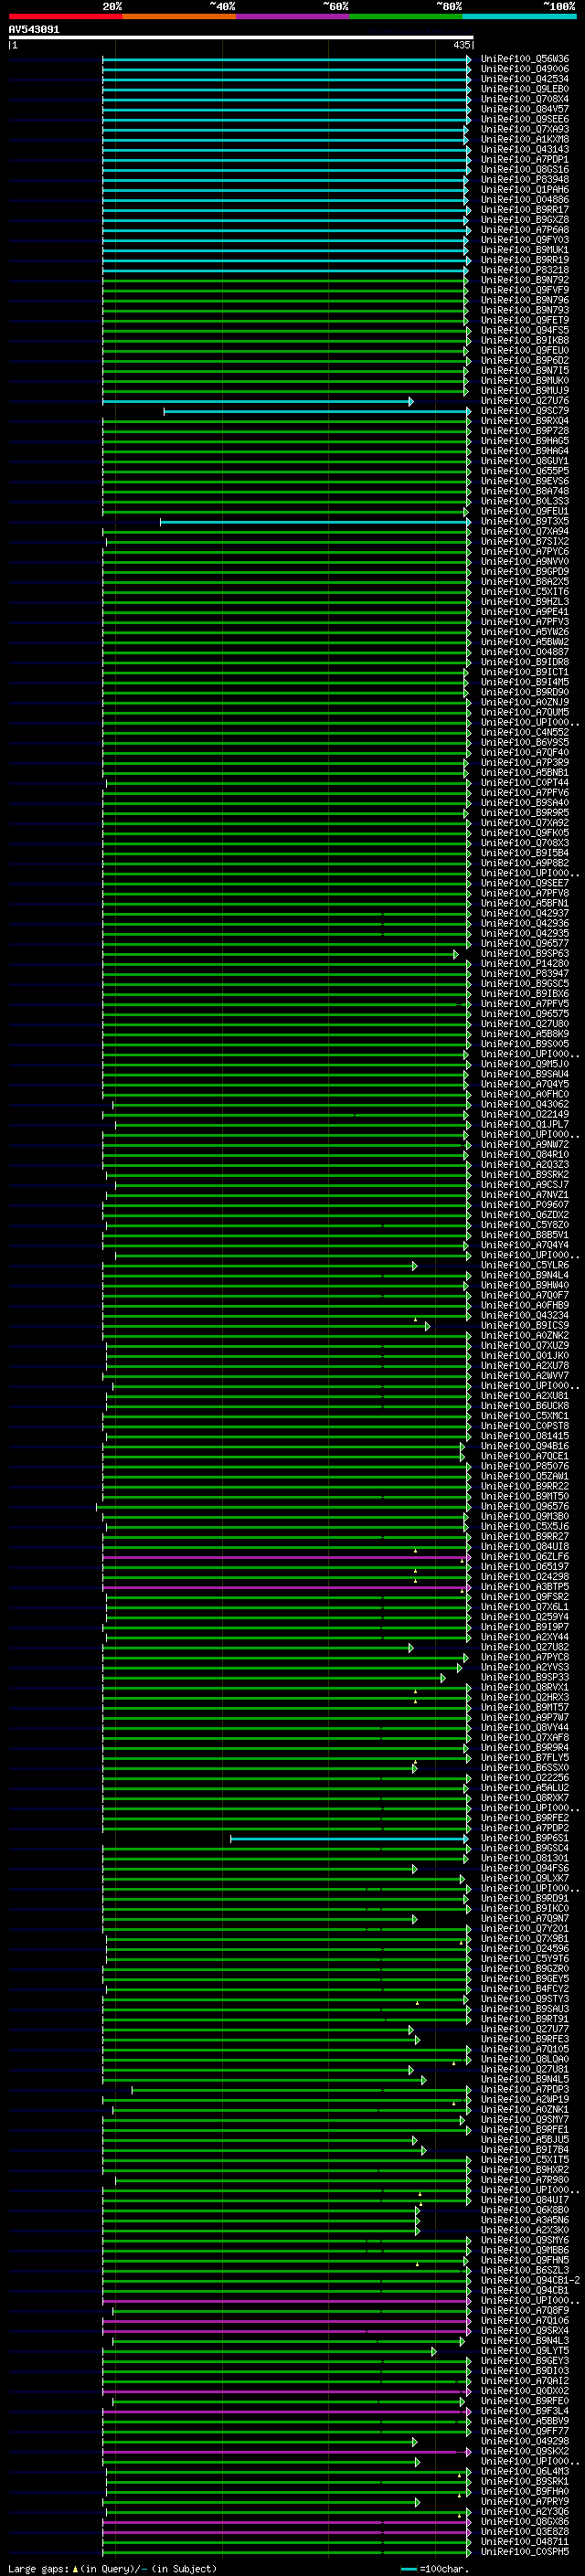
Task: Click hit label UniRef100_P85076
Action: (525, 1466)
